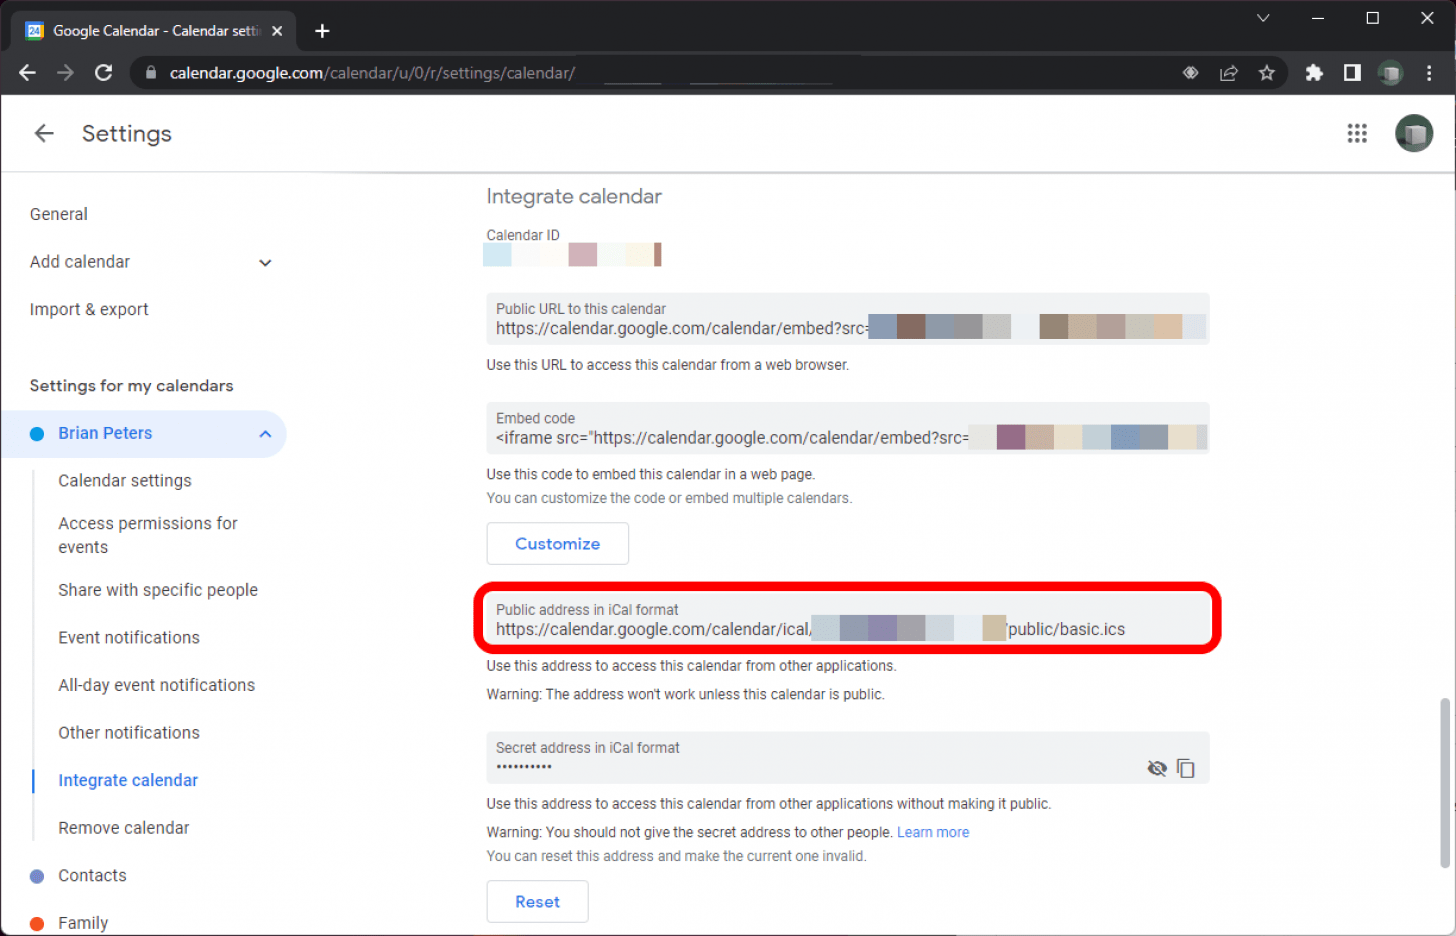
Task: Click the Embed code field
Action: tap(848, 428)
